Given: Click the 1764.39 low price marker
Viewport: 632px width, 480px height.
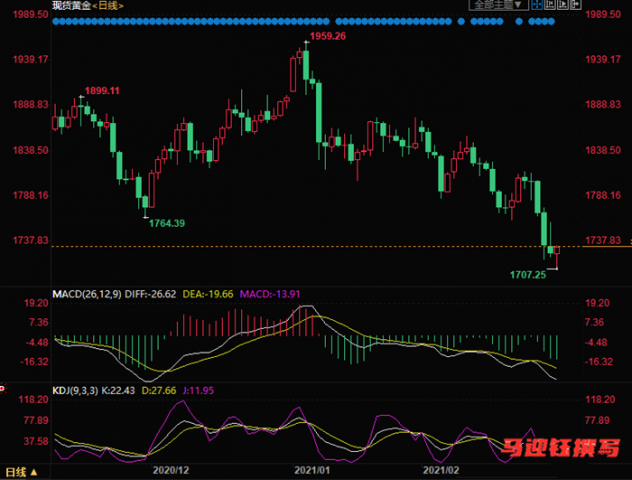Looking at the screenshot, I should [x=167, y=223].
